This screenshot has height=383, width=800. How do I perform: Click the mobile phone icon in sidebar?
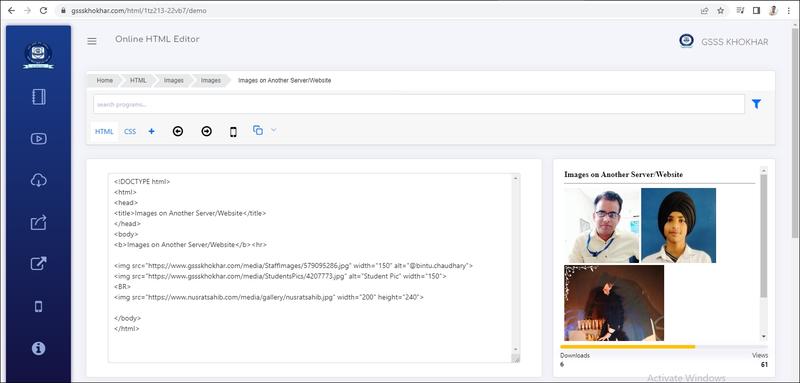(x=38, y=306)
